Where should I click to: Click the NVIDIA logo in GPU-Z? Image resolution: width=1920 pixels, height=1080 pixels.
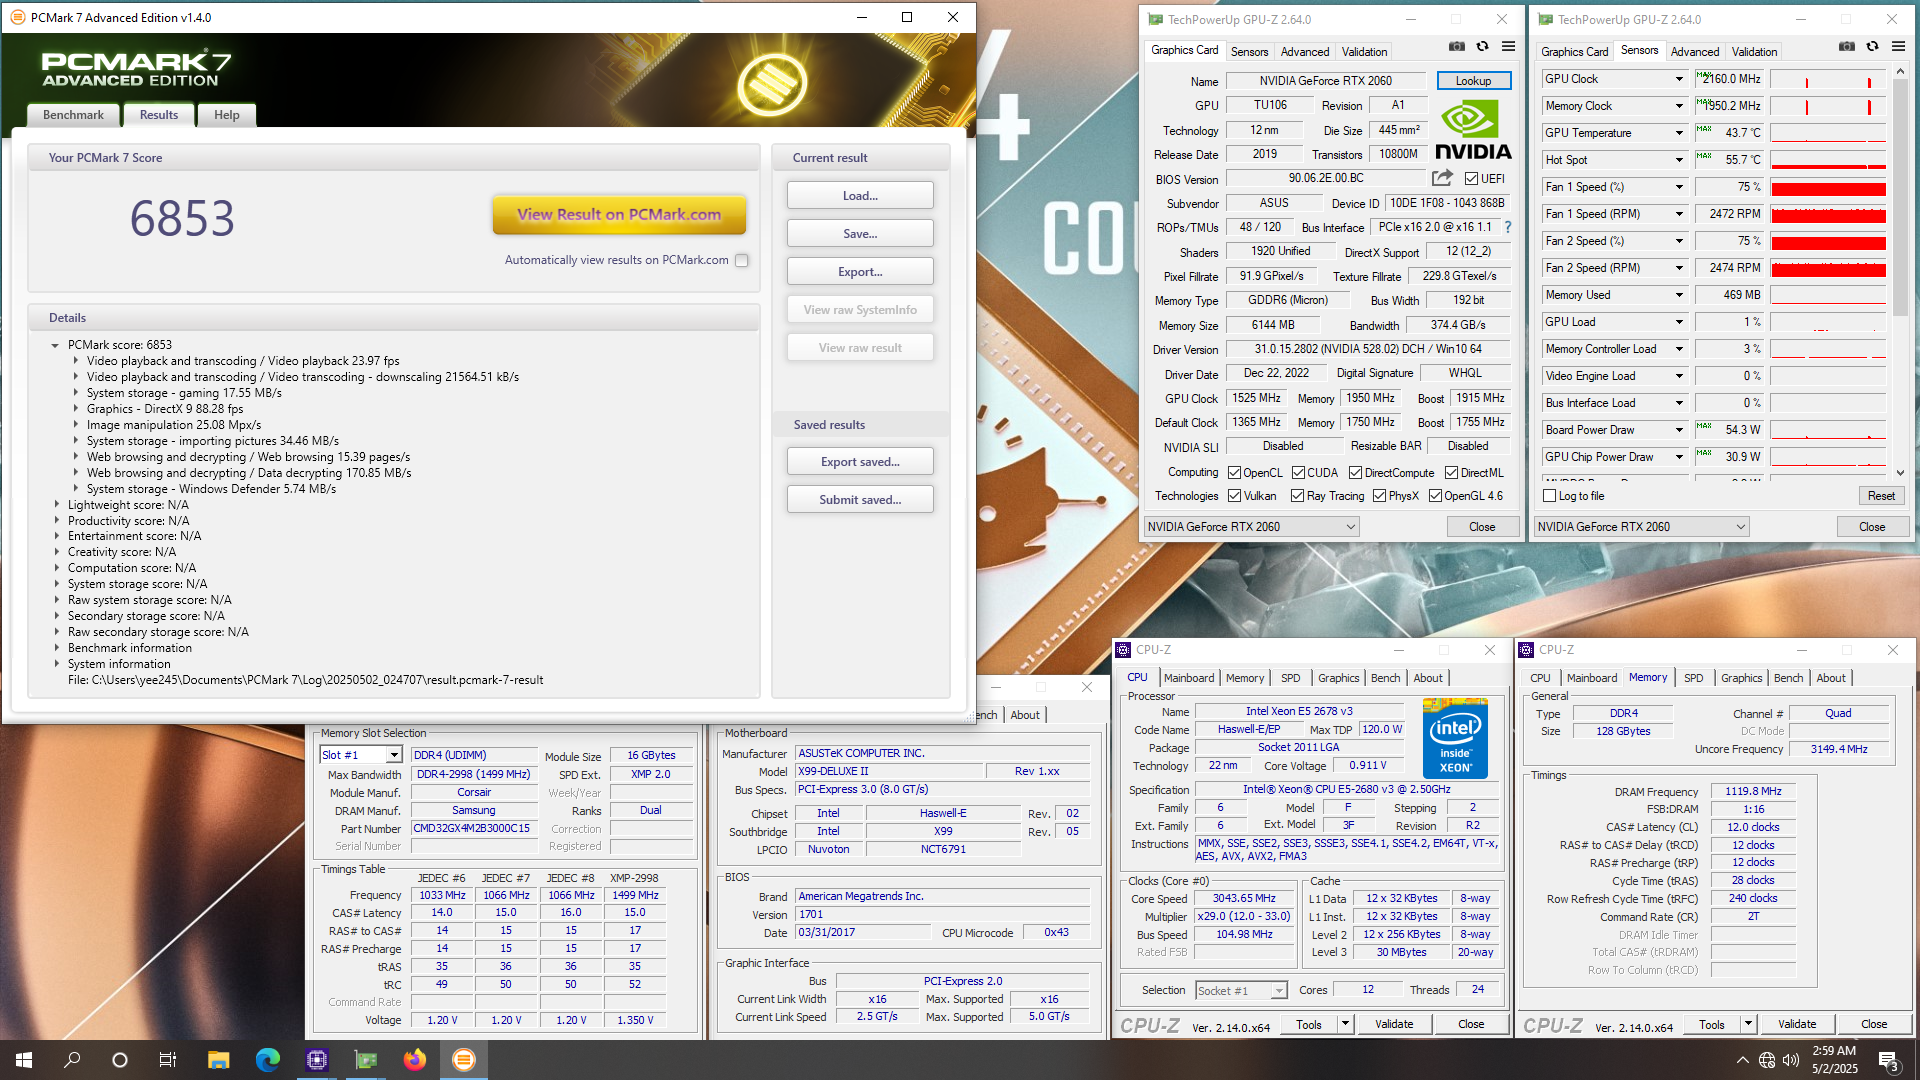point(1473,130)
